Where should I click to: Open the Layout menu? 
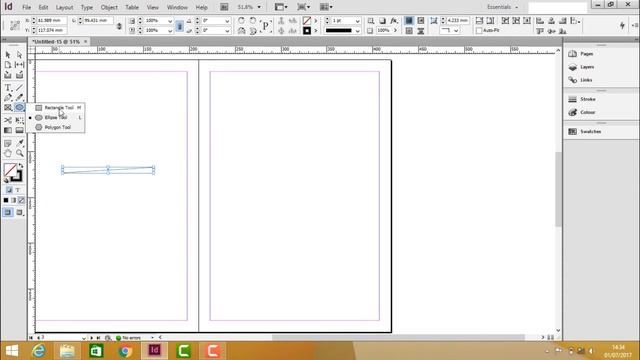(64, 7)
